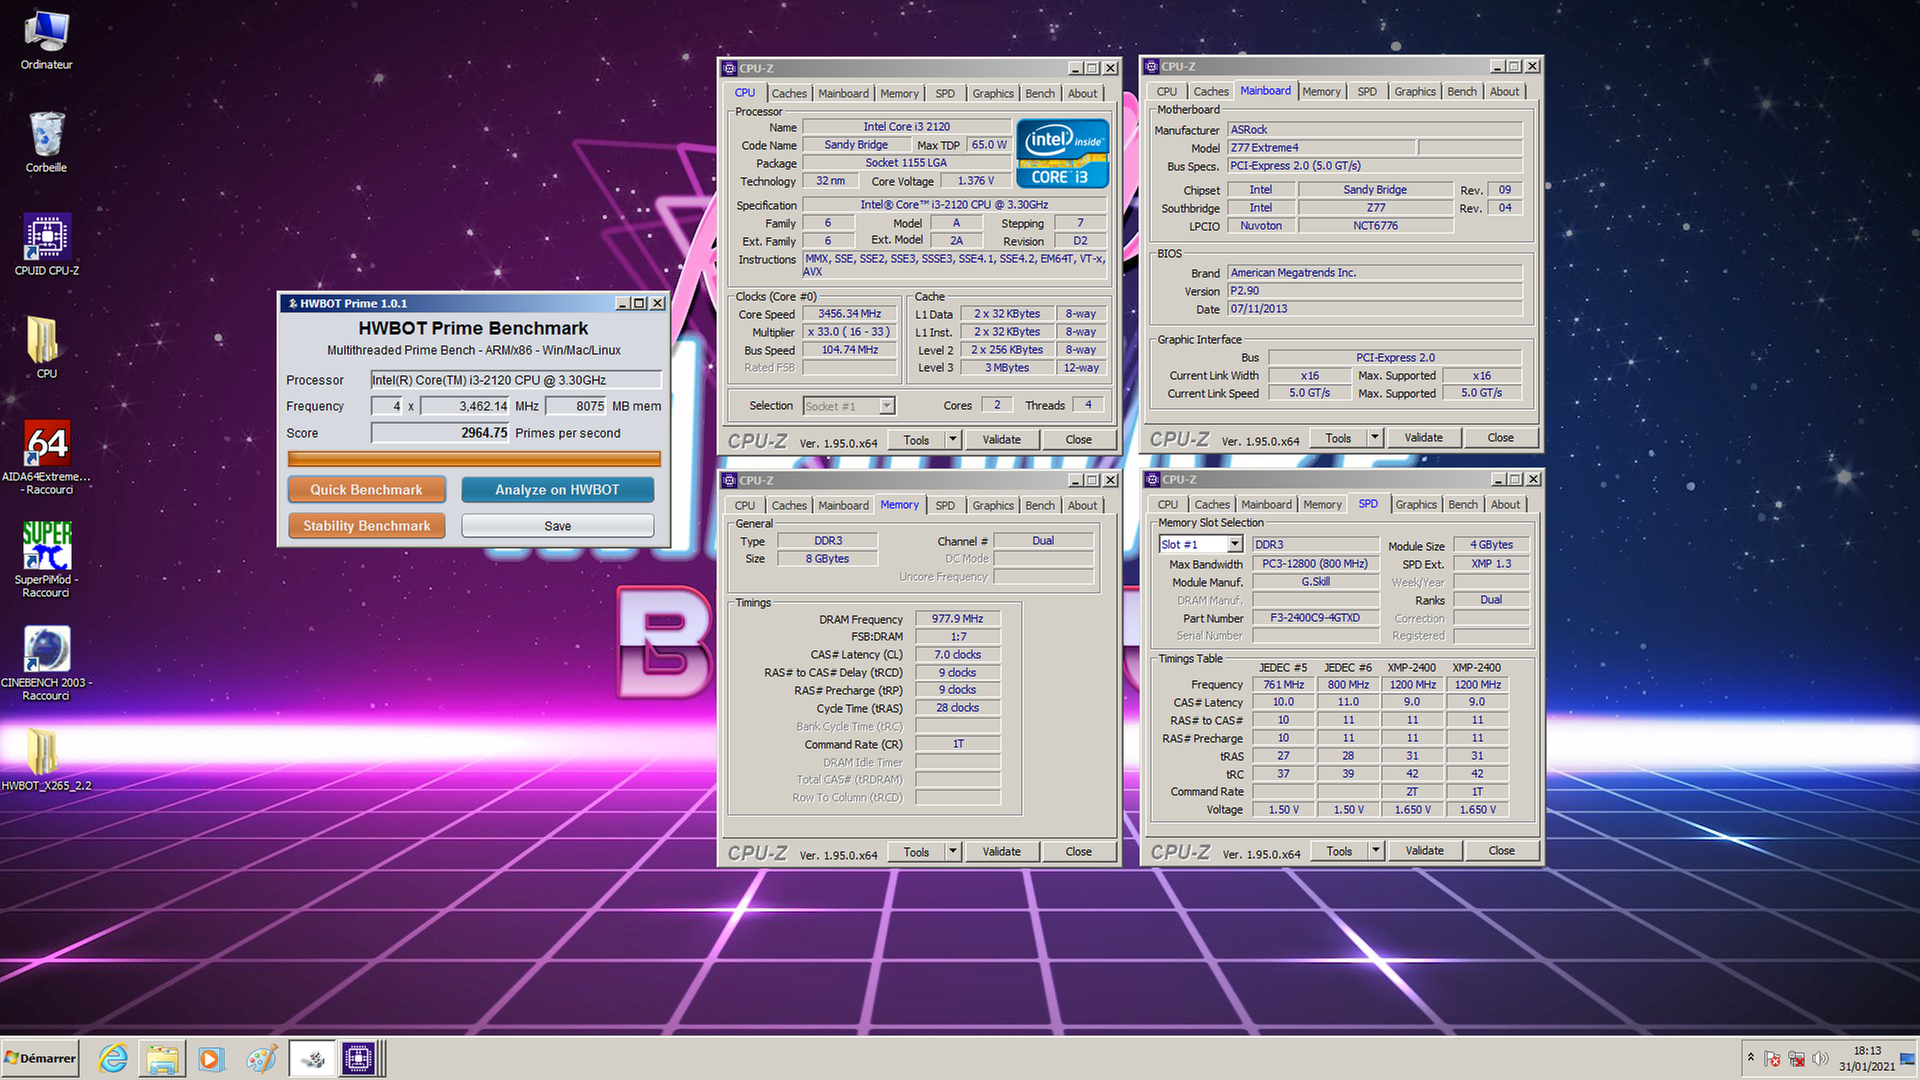This screenshot has height=1080, width=1920.
Task: Select CPU-Z taskbar button
Action: (x=358, y=1058)
